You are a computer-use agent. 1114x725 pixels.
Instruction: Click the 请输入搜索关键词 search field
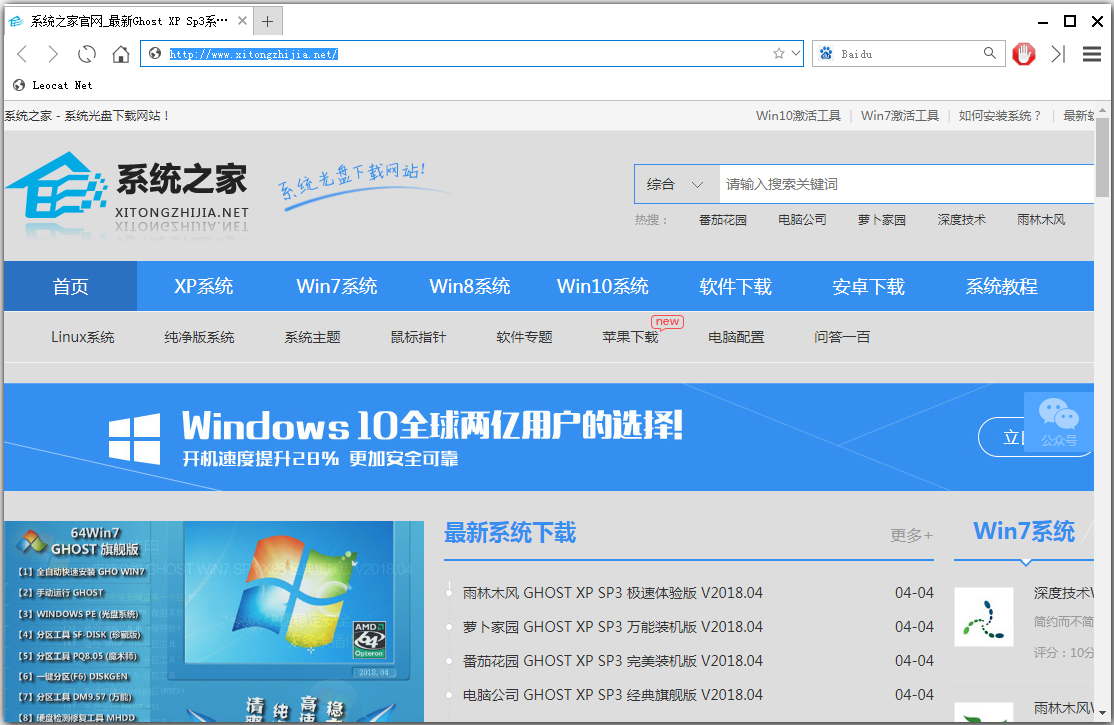coord(907,185)
